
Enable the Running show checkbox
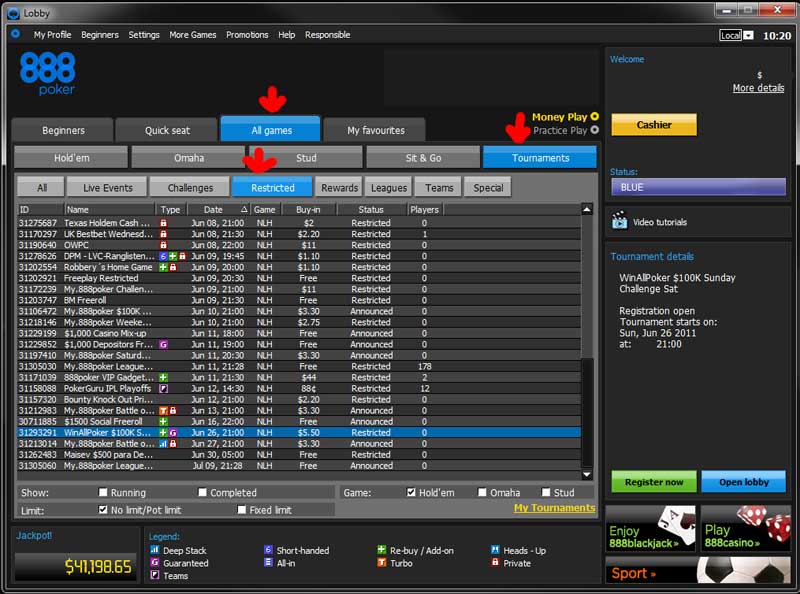103,492
